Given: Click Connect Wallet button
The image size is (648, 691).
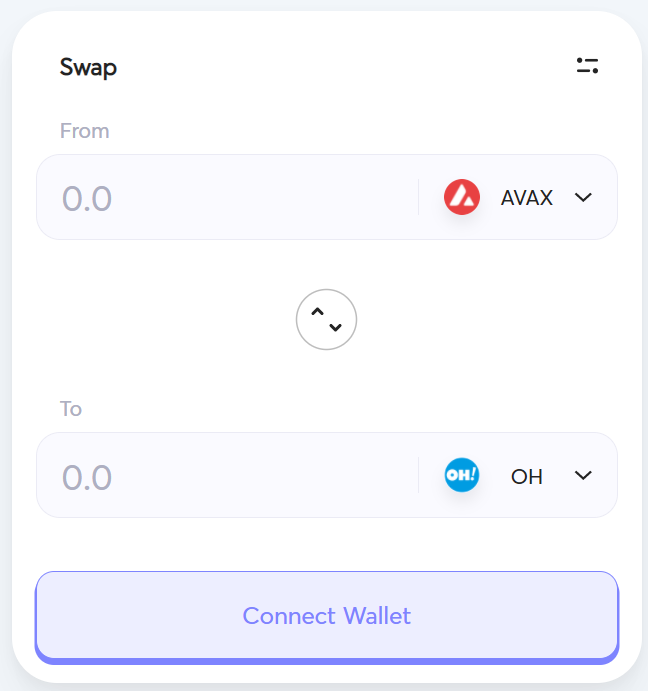Looking at the screenshot, I should 327,617.
